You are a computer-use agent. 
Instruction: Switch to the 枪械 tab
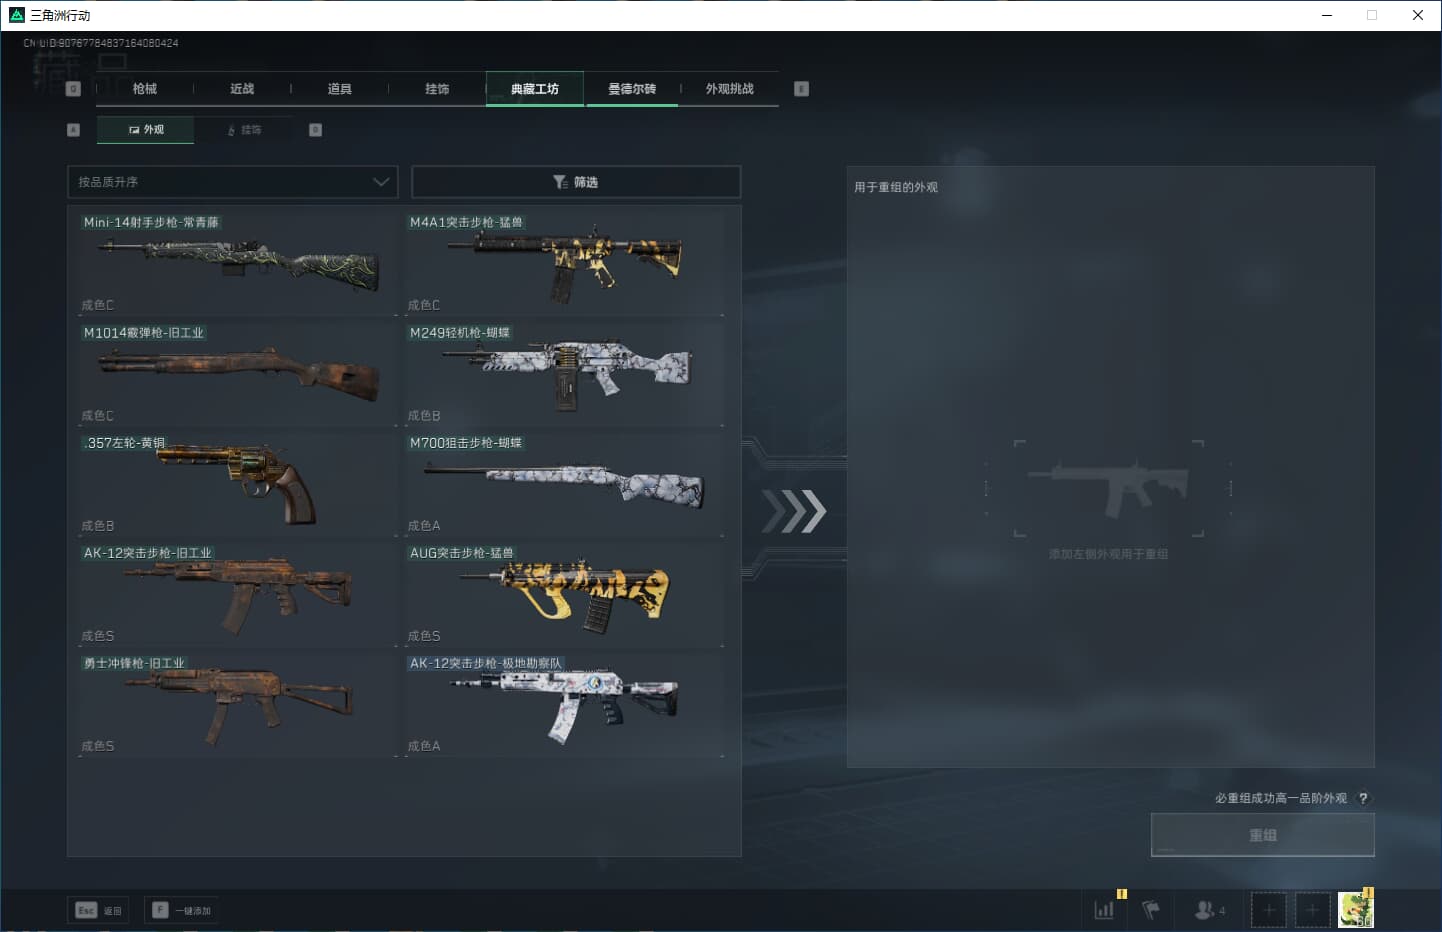[145, 89]
